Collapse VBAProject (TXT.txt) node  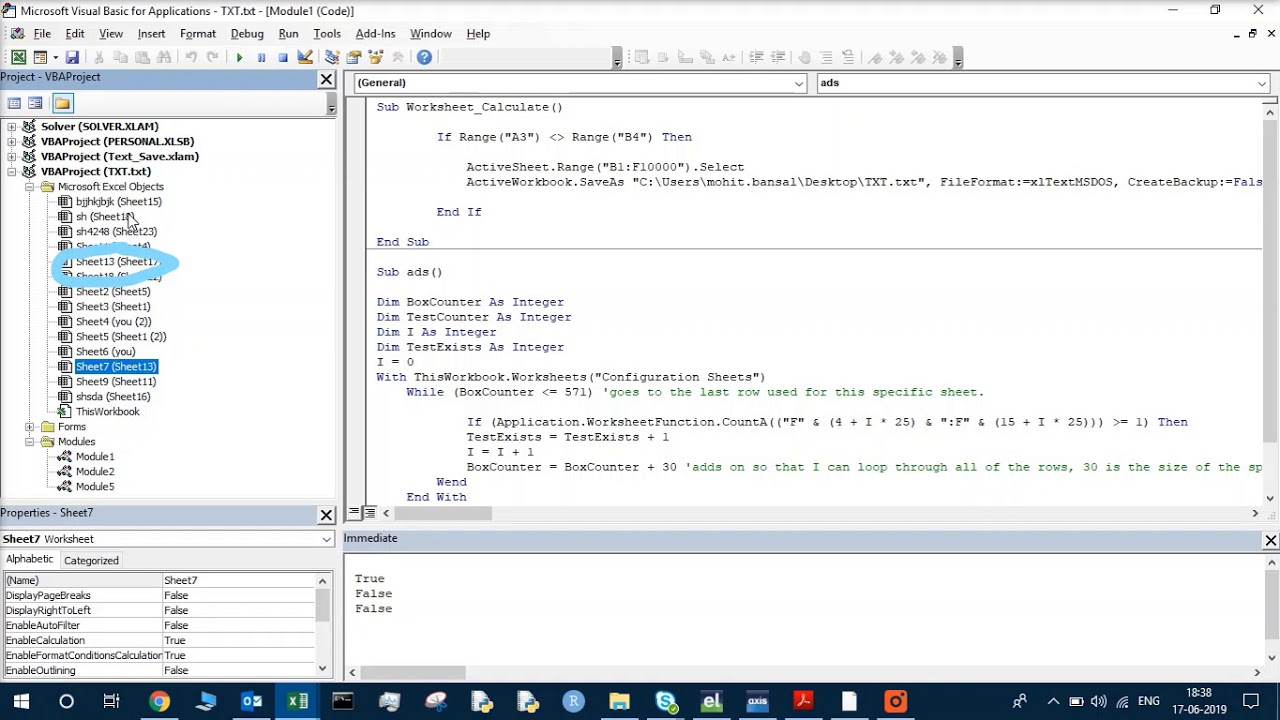[x=12, y=171]
